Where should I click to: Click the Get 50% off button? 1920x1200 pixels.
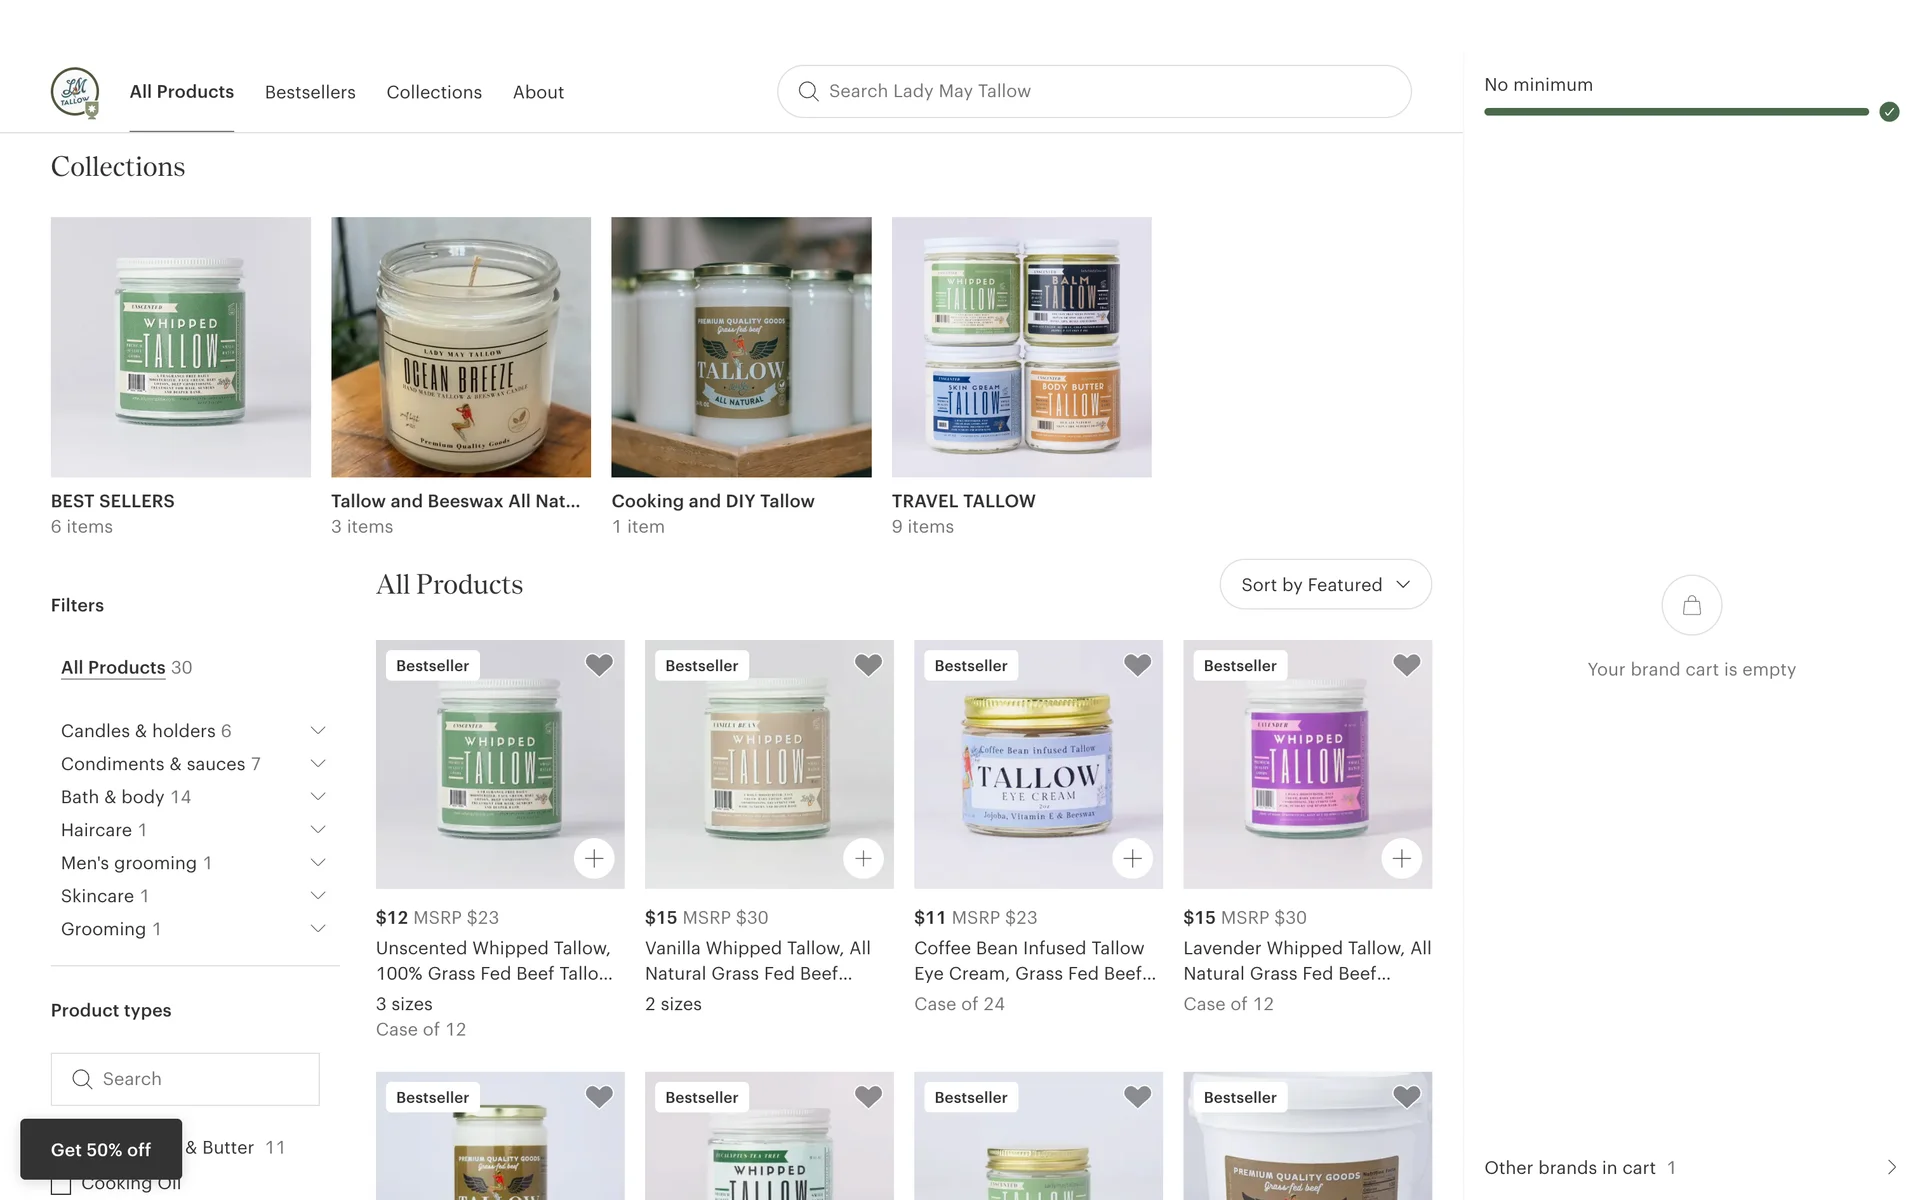pyautogui.click(x=101, y=1149)
